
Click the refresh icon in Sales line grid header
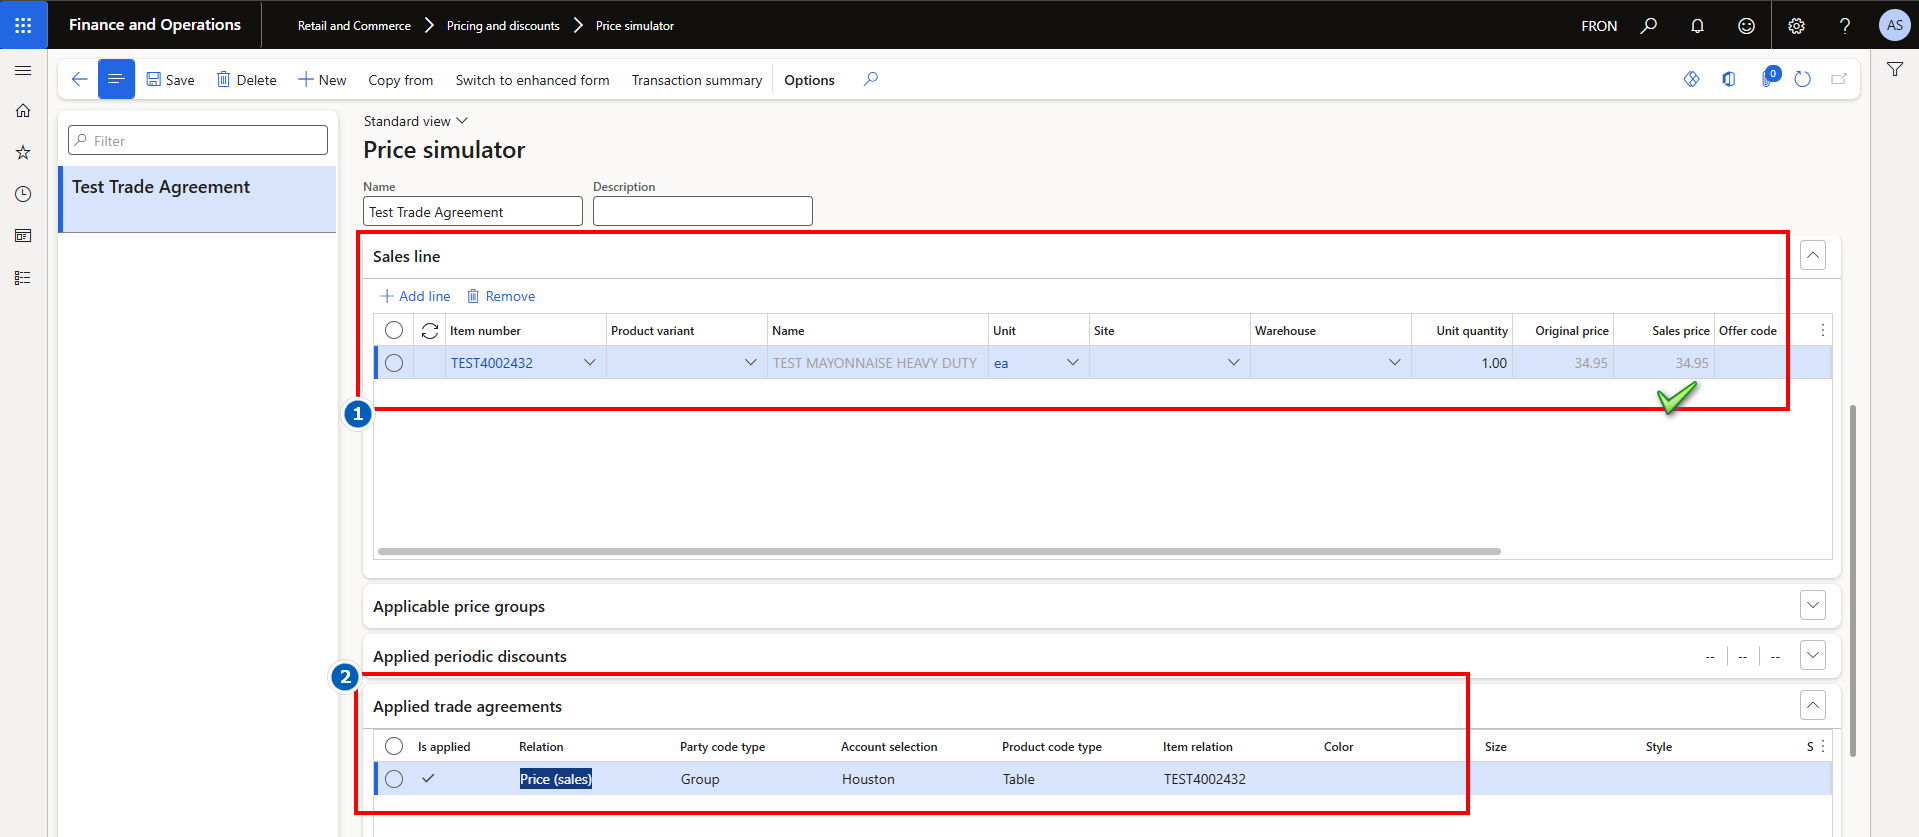coord(430,331)
